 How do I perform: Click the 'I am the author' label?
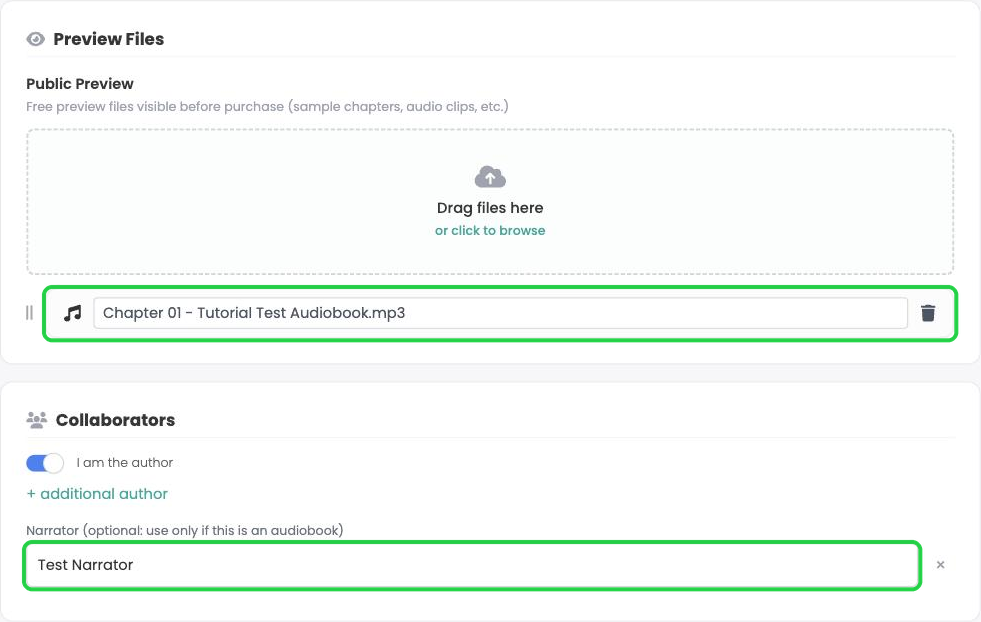pyautogui.click(x=125, y=462)
